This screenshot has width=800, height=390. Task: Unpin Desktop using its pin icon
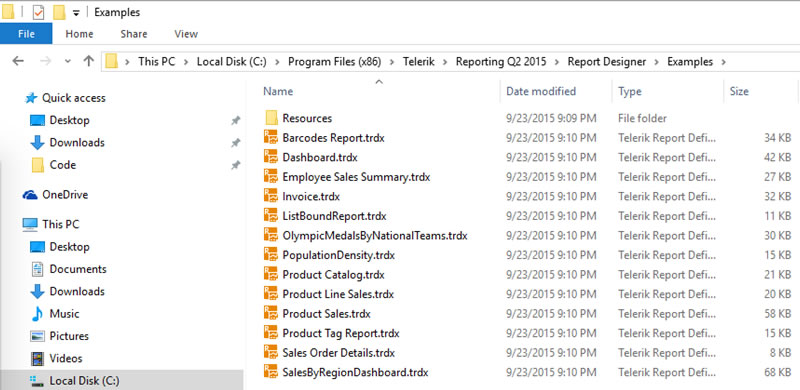(x=235, y=120)
